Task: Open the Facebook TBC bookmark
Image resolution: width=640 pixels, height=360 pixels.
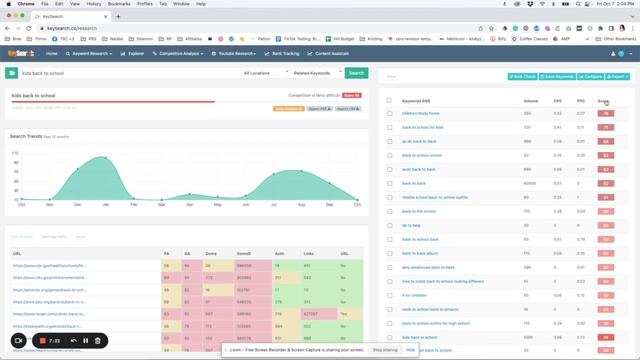Action: [63, 39]
